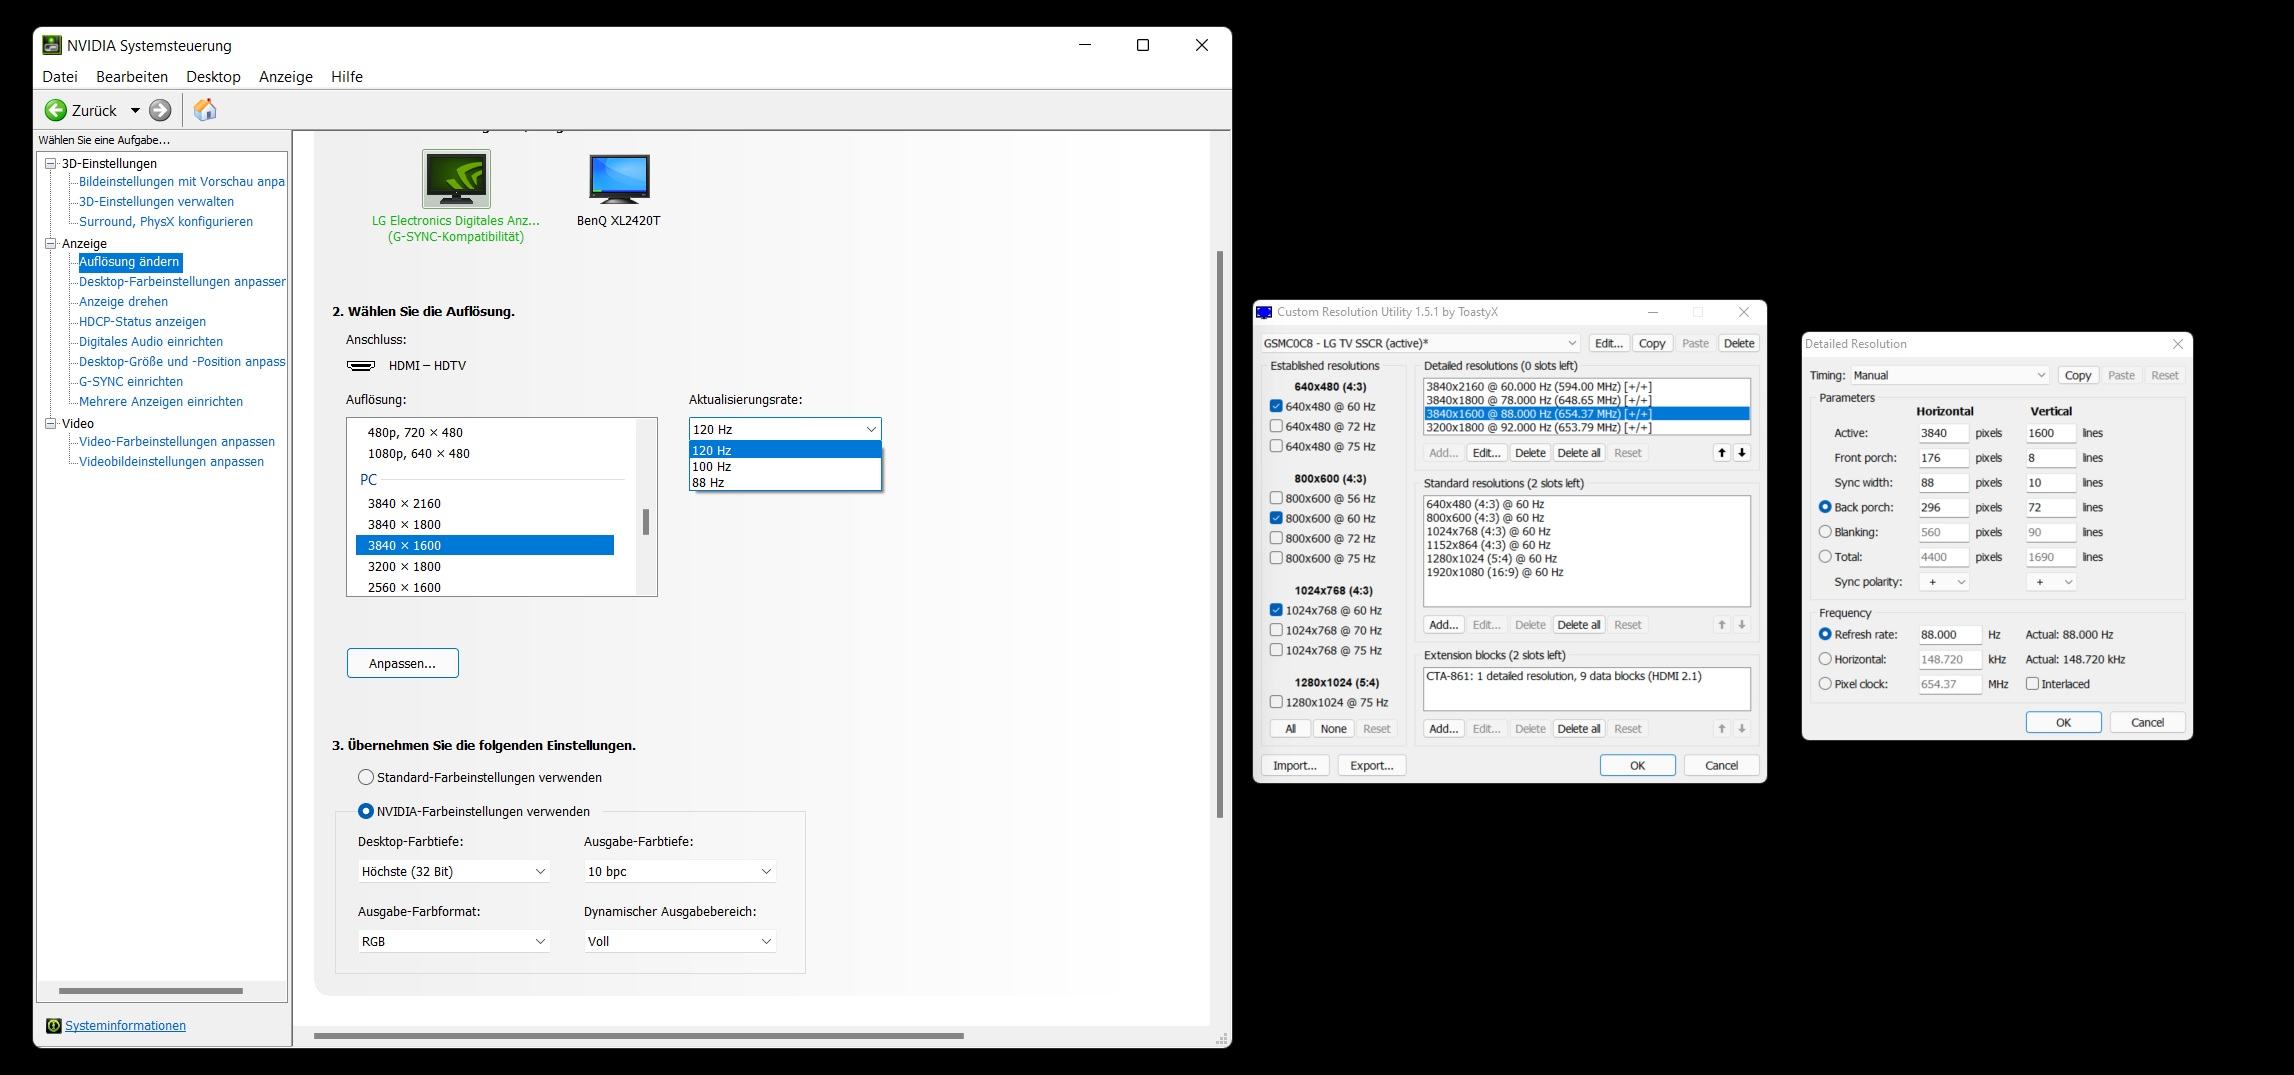The width and height of the screenshot is (2294, 1075).
Task: Open the Ausgabe-Farbformat dropdown
Action: 454,942
